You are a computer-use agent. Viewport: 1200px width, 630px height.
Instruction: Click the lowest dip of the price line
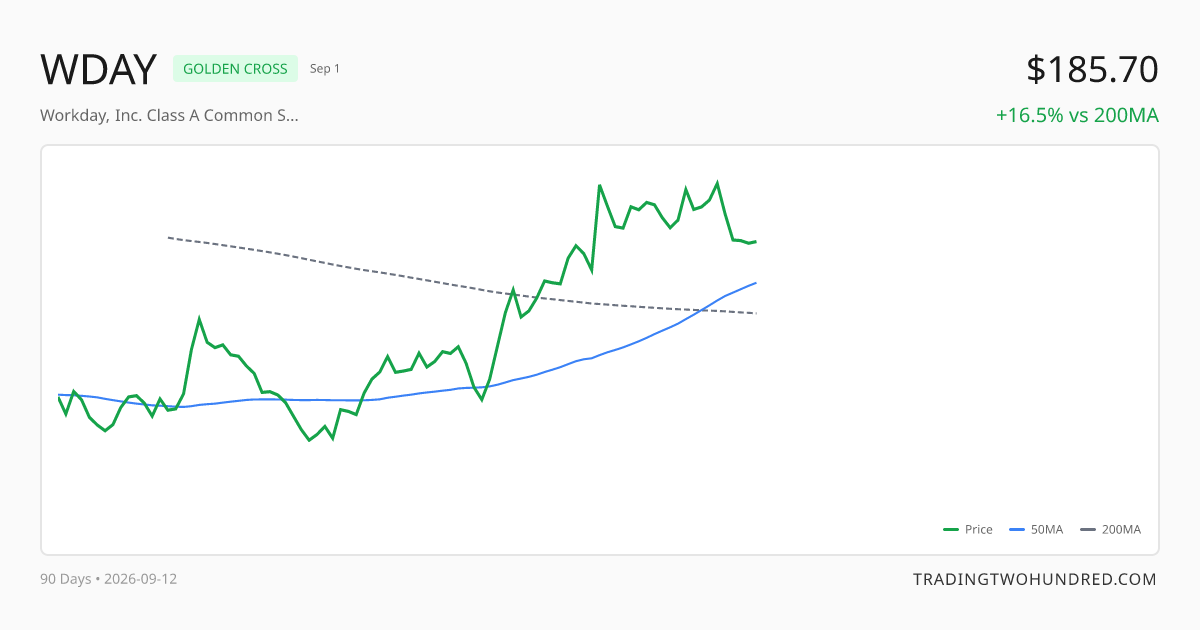[x=309, y=440]
